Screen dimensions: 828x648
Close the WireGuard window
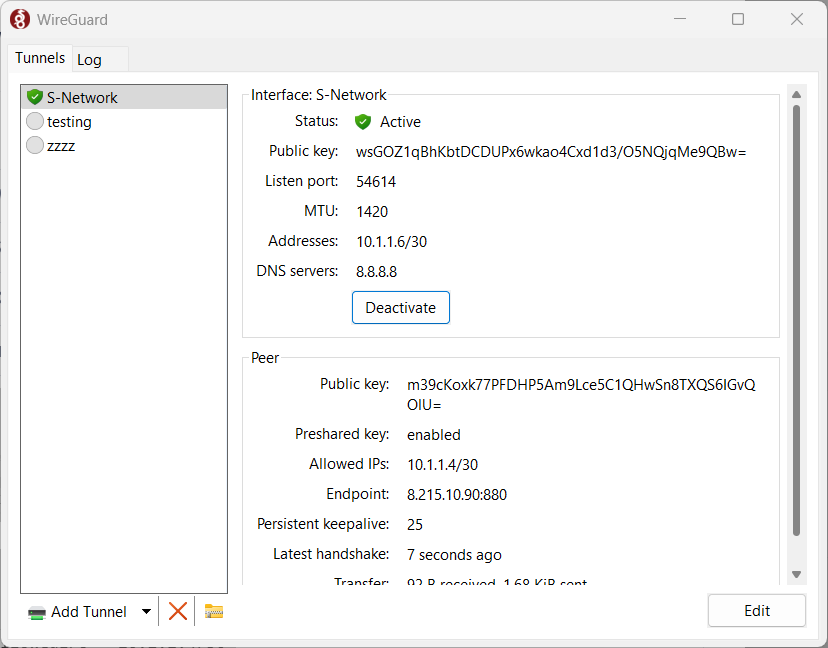pyautogui.click(x=796, y=19)
